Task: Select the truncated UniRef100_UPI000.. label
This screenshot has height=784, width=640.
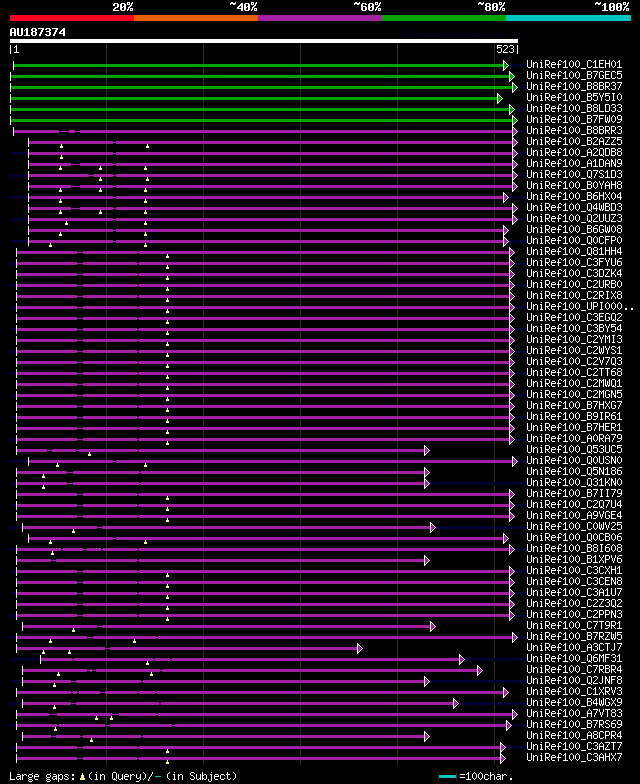Action: tap(580, 306)
